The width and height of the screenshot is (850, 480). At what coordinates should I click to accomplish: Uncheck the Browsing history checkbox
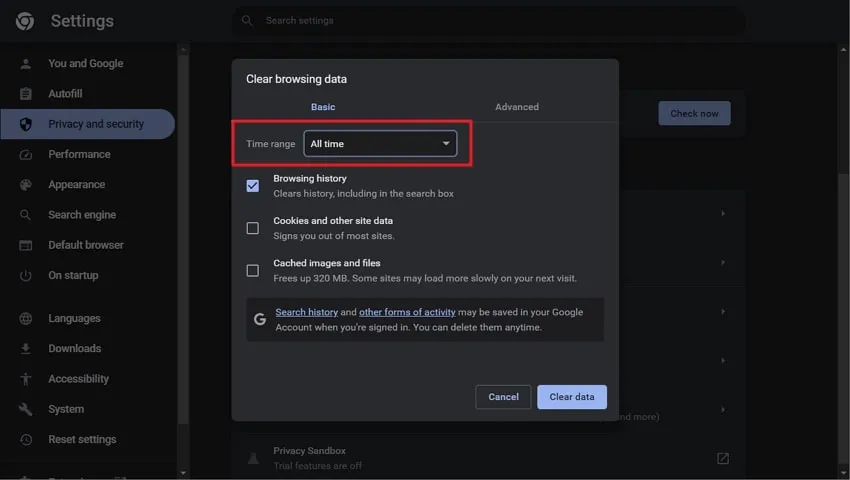tap(253, 186)
